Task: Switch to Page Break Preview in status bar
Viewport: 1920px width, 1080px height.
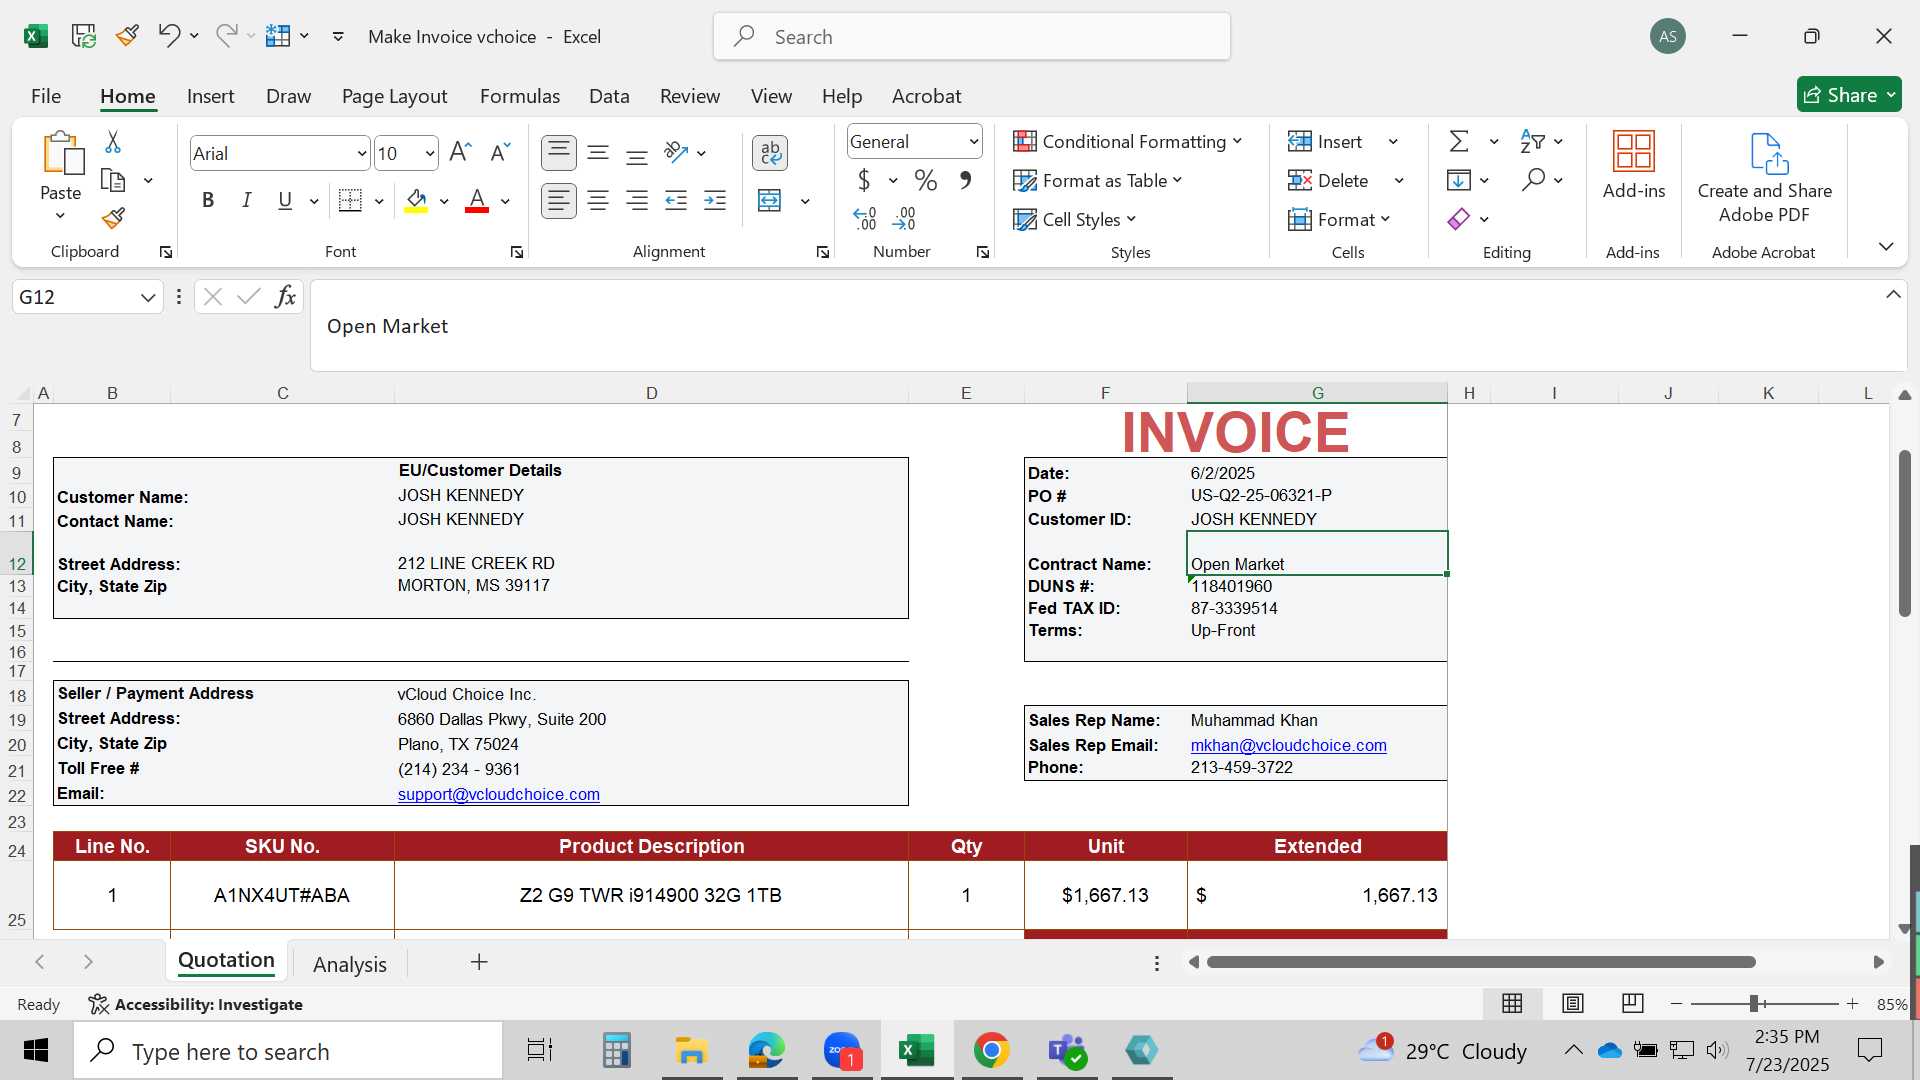Action: (1633, 1003)
